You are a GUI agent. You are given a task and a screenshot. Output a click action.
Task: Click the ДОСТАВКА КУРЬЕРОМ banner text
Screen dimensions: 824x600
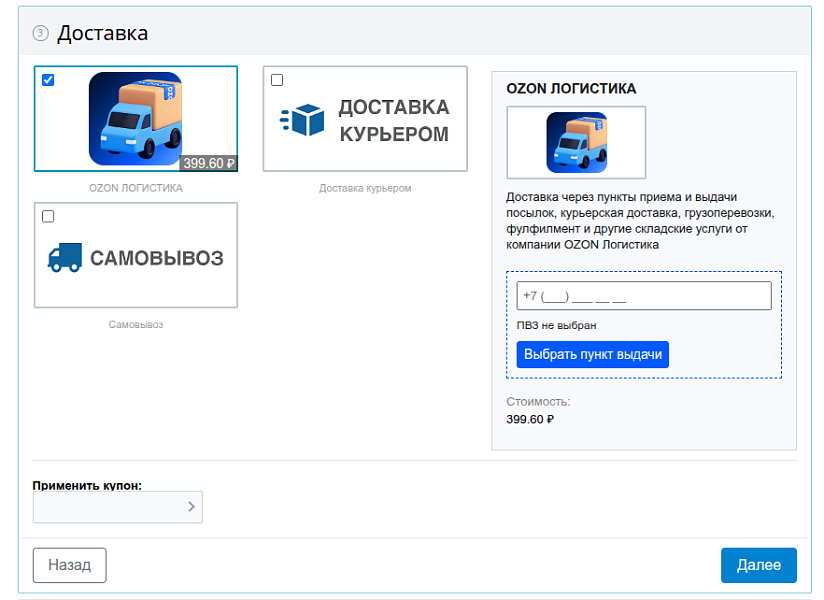[x=394, y=120]
